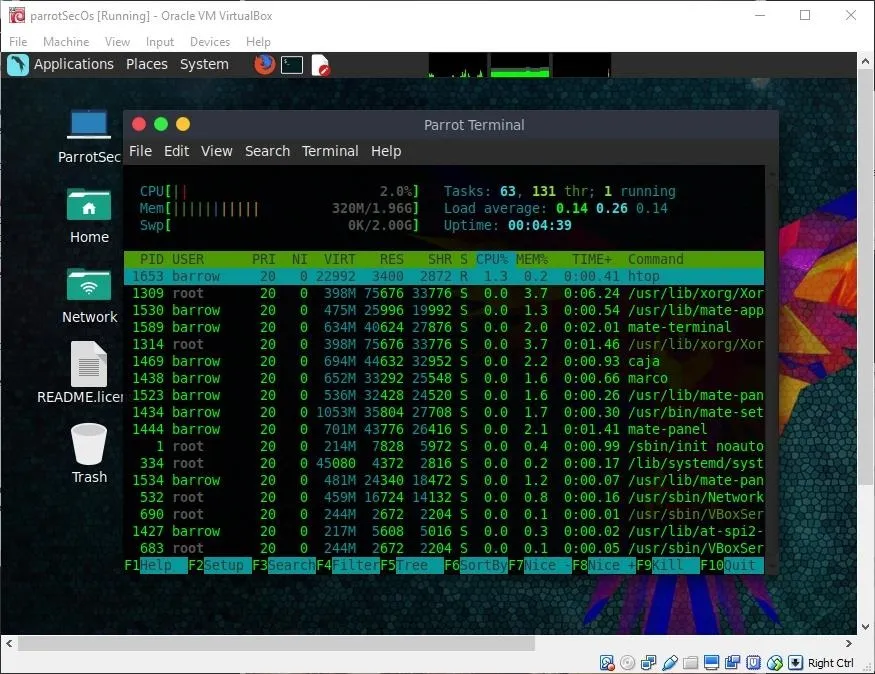Click the VirtualBox vertical scrollbar up arrow

pos(866,61)
